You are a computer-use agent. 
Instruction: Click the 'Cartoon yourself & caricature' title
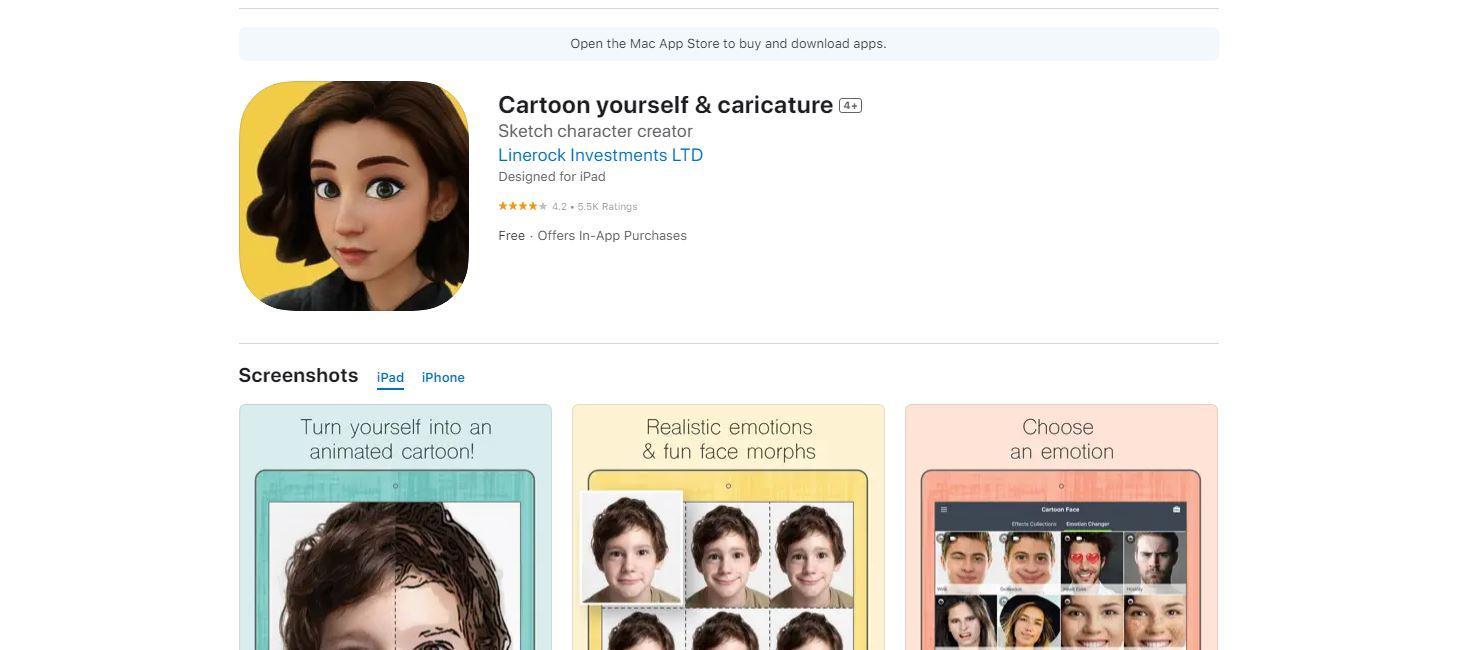(665, 105)
